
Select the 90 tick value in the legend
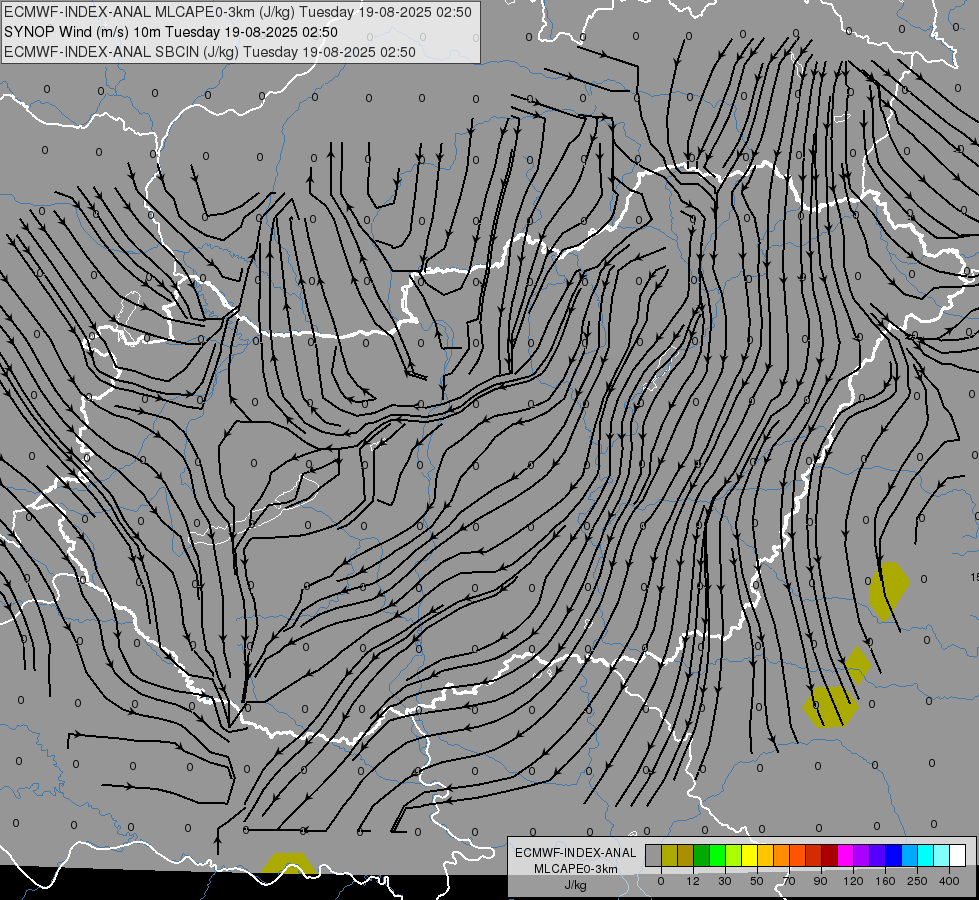click(820, 881)
